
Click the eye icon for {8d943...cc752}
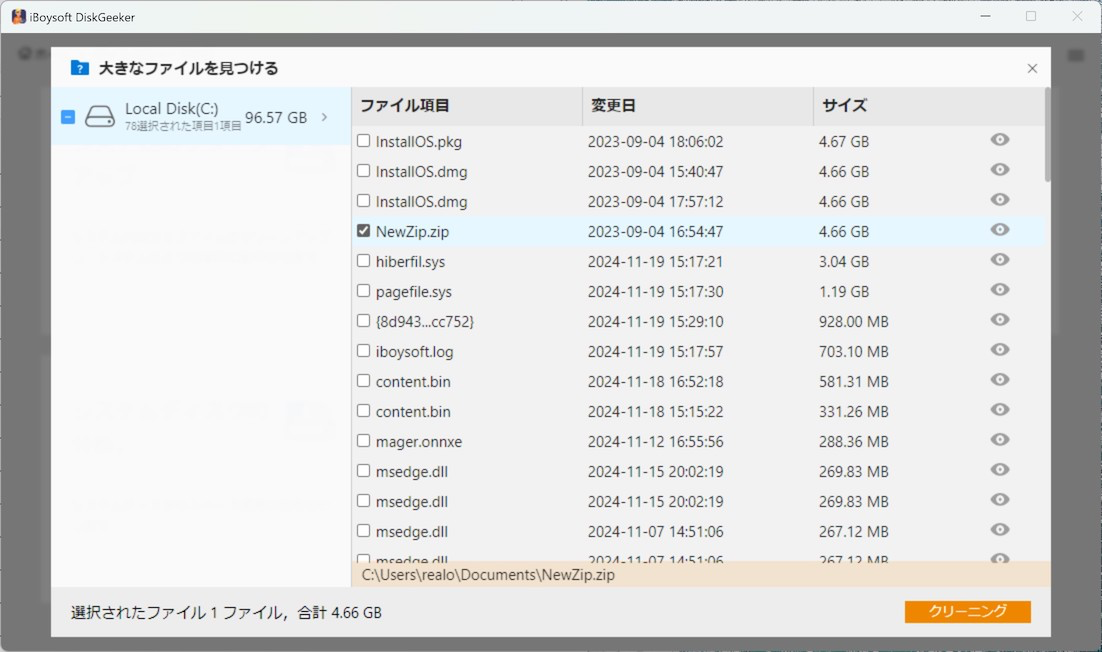pyautogui.click(x=999, y=320)
